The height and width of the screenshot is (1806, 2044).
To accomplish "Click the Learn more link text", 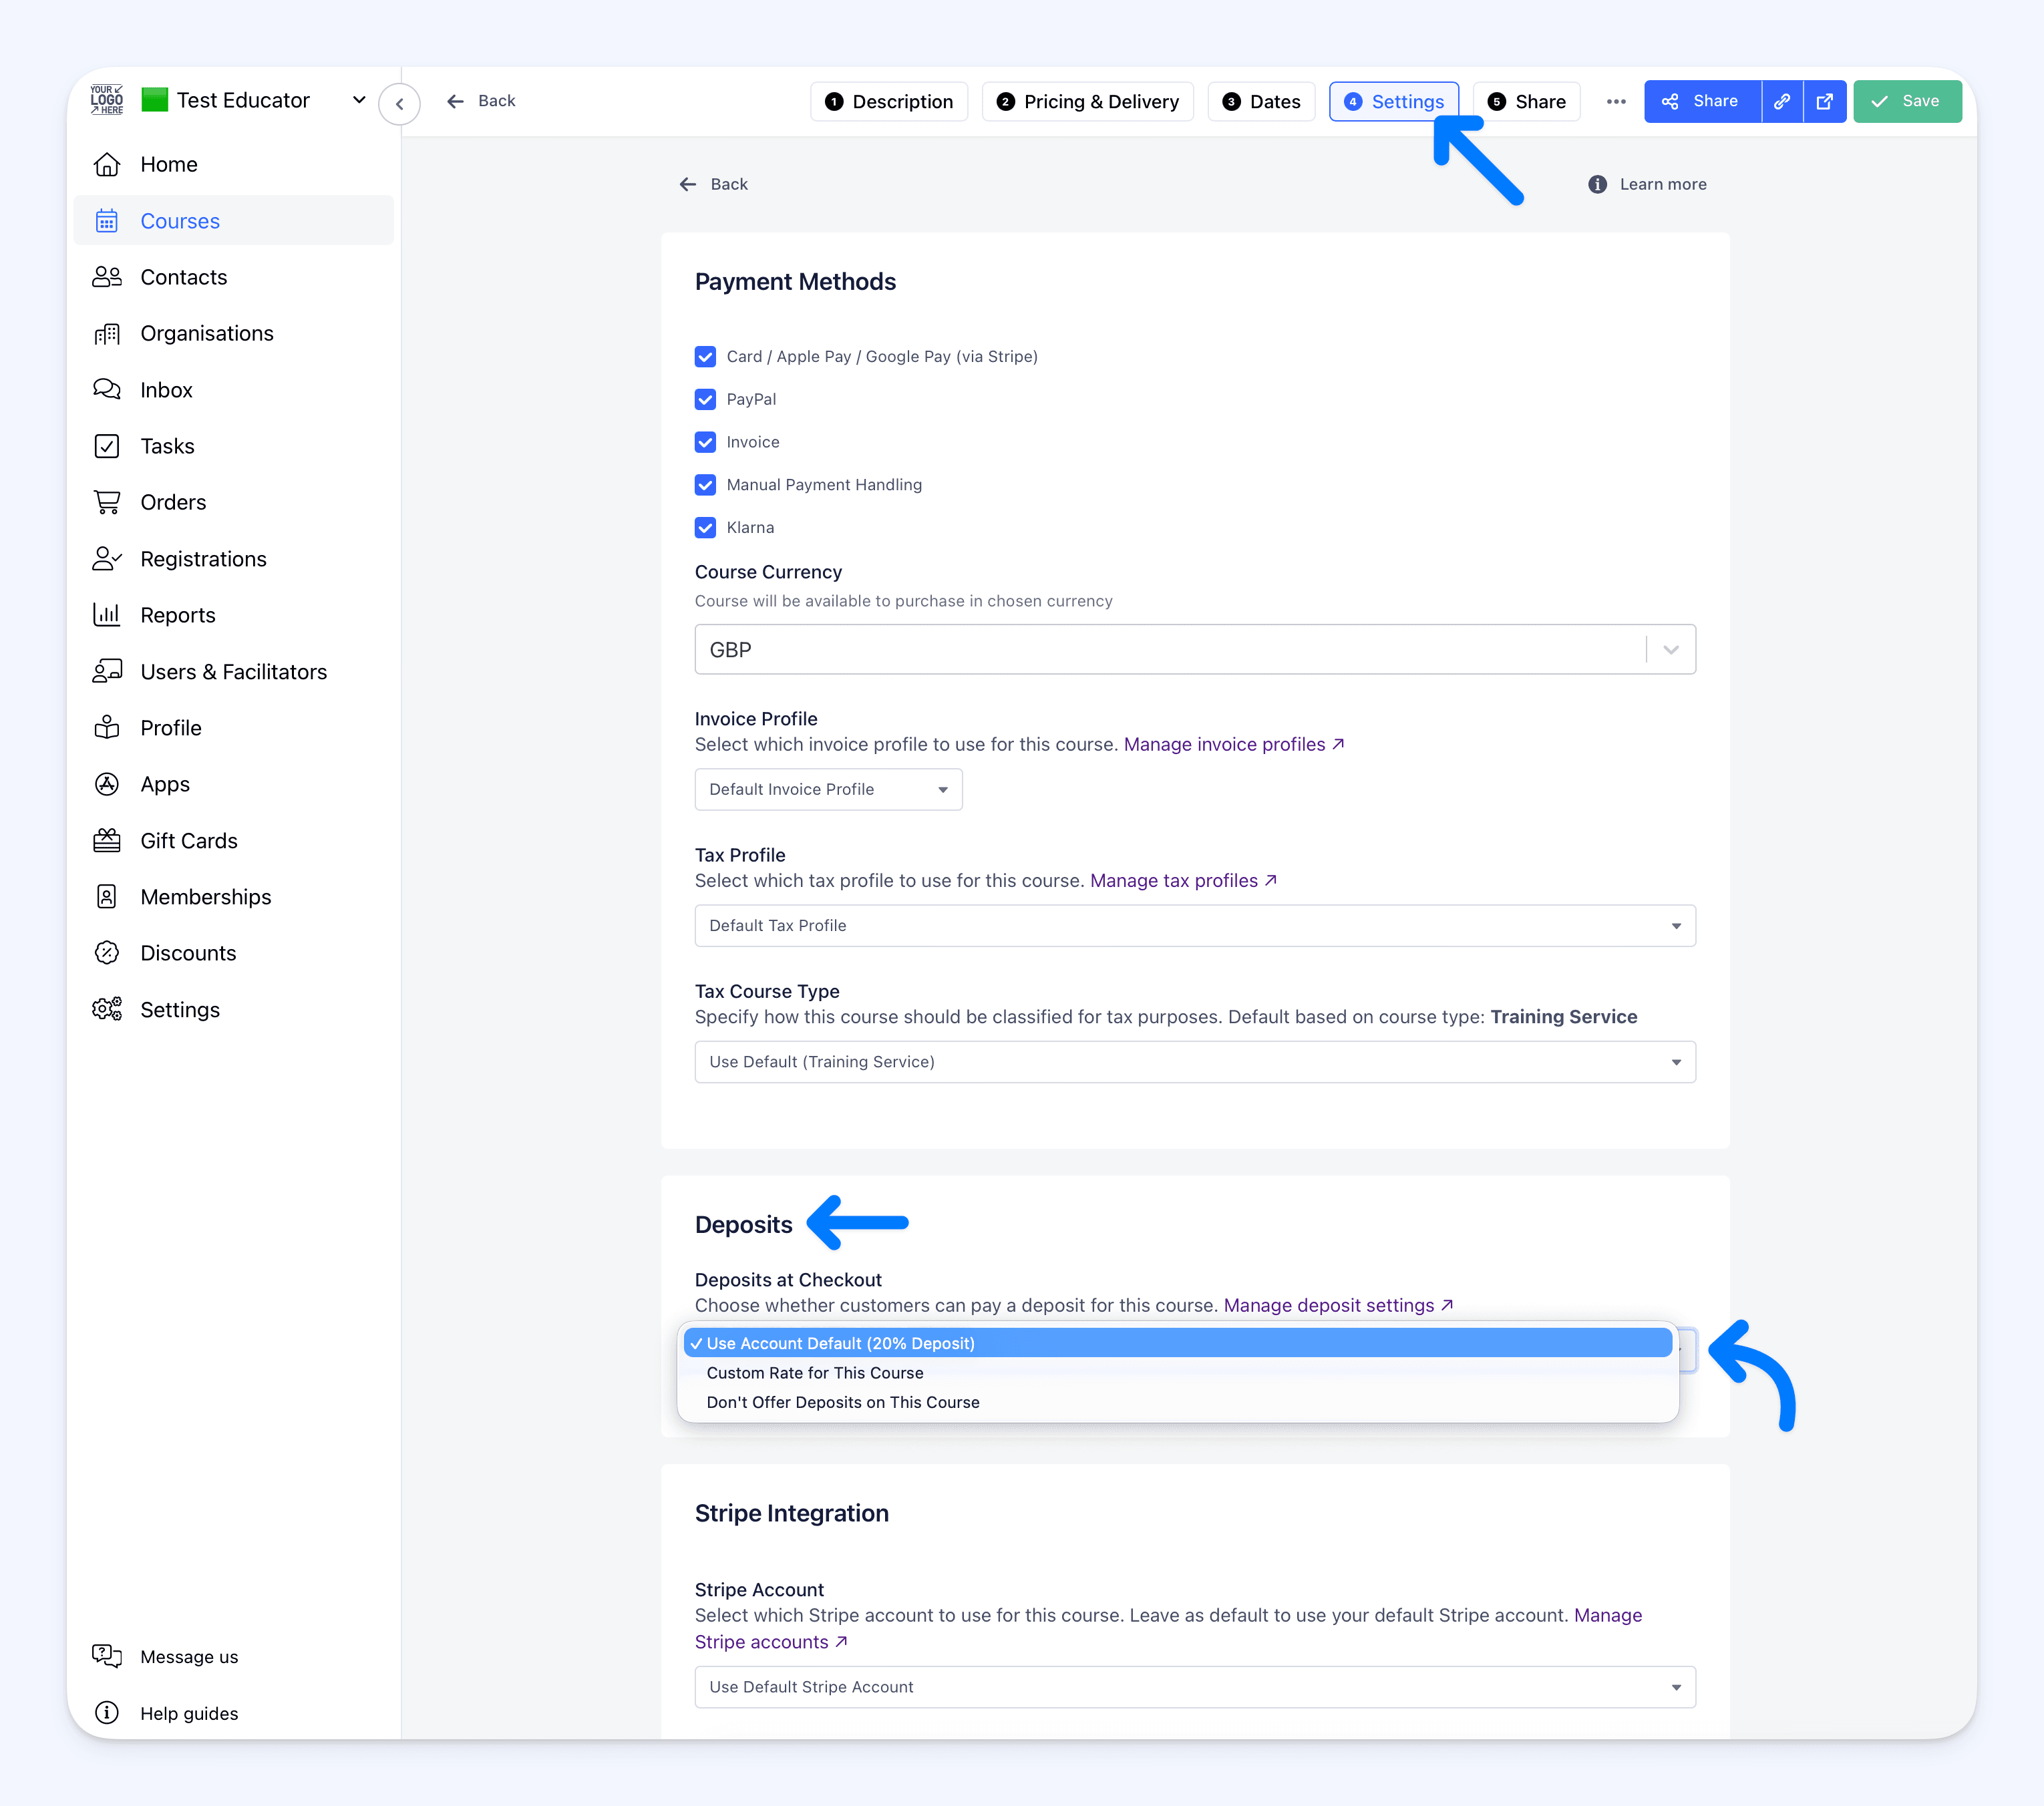I will pyautogui.click(x=1663, y=184).
